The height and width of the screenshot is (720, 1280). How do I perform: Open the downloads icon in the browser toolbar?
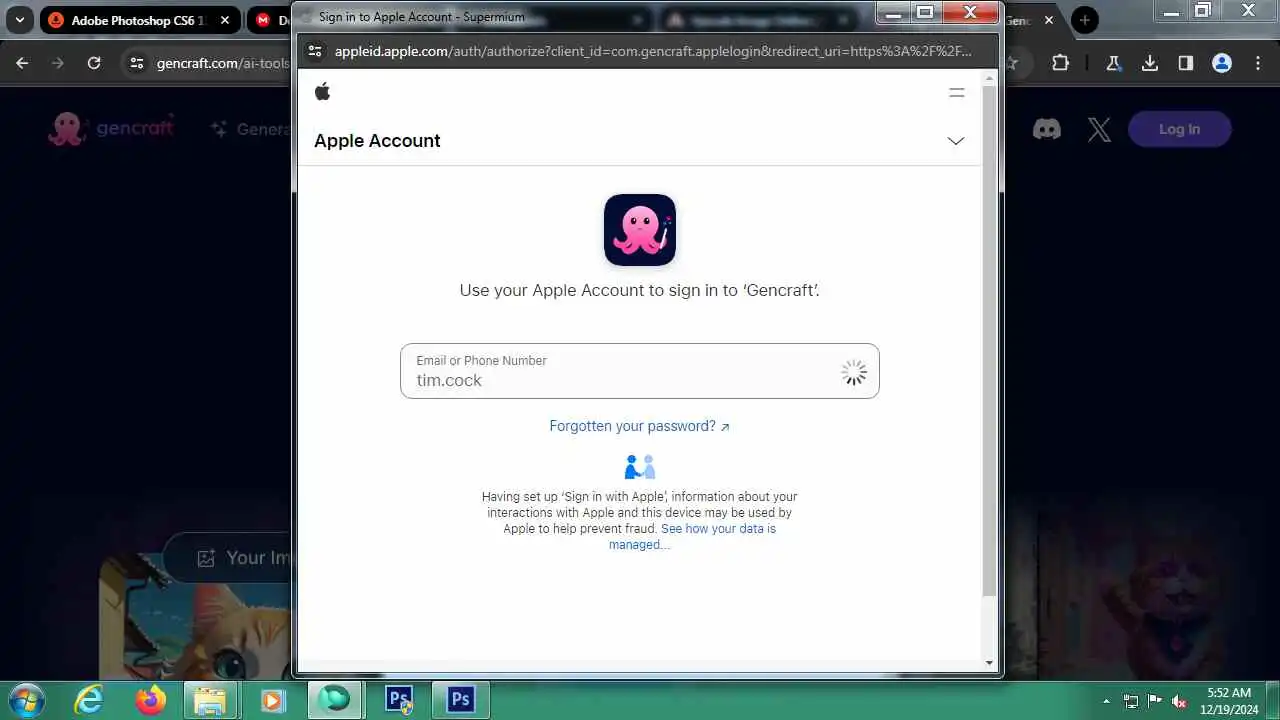click(x=1150, y=63)
